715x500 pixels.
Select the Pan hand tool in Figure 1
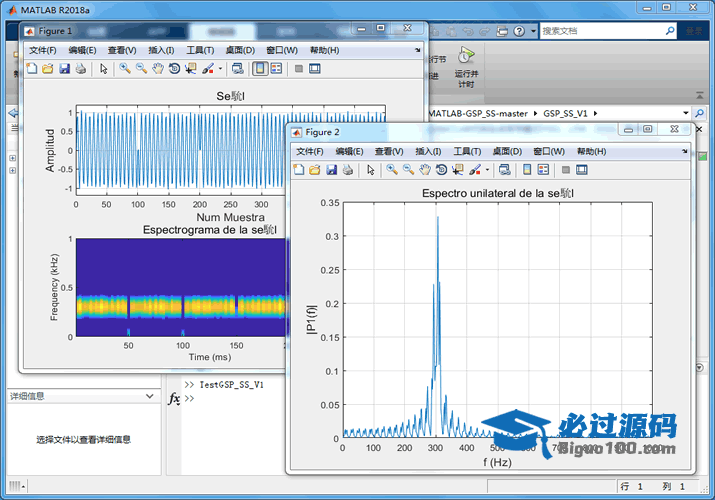pos(158,69)
